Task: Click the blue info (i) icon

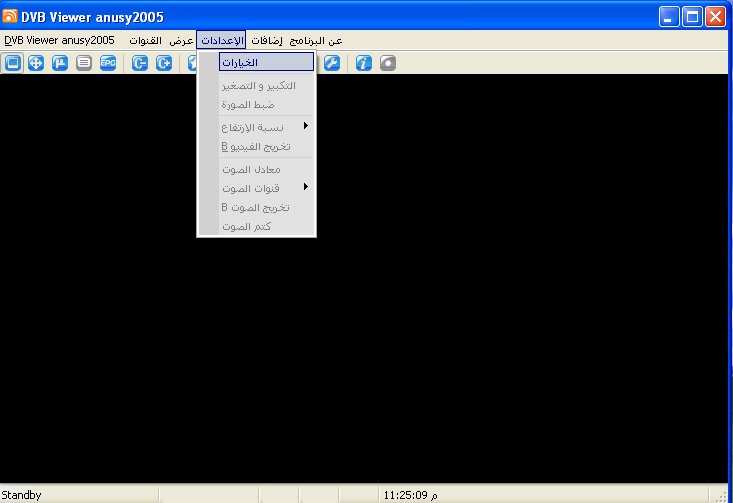Action: point(364,63)
